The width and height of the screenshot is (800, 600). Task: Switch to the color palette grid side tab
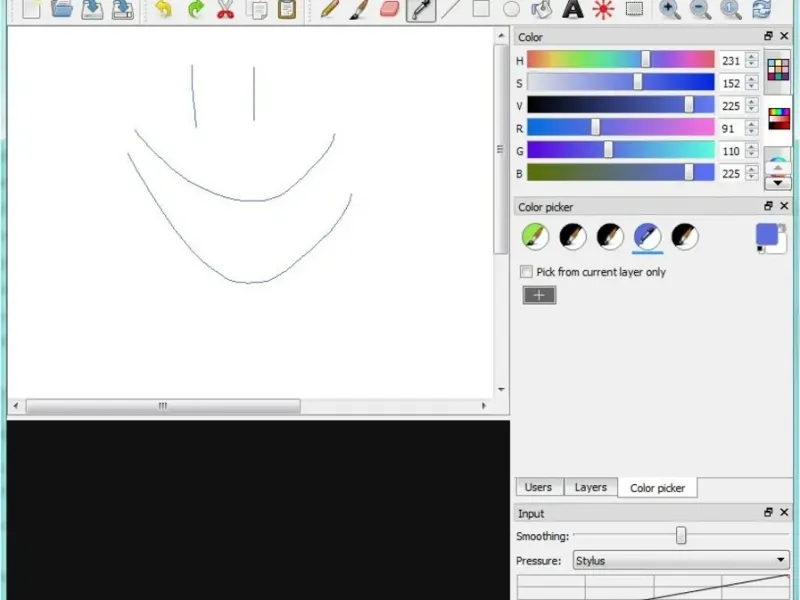point(778,70)
